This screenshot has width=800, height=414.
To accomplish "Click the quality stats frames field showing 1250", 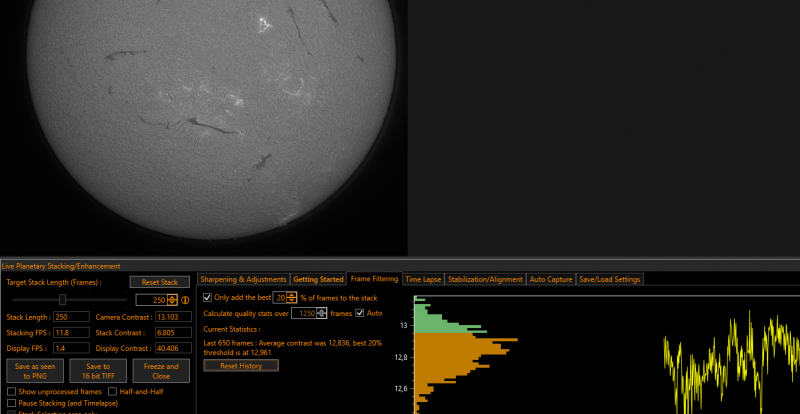I will click(304, 313).
